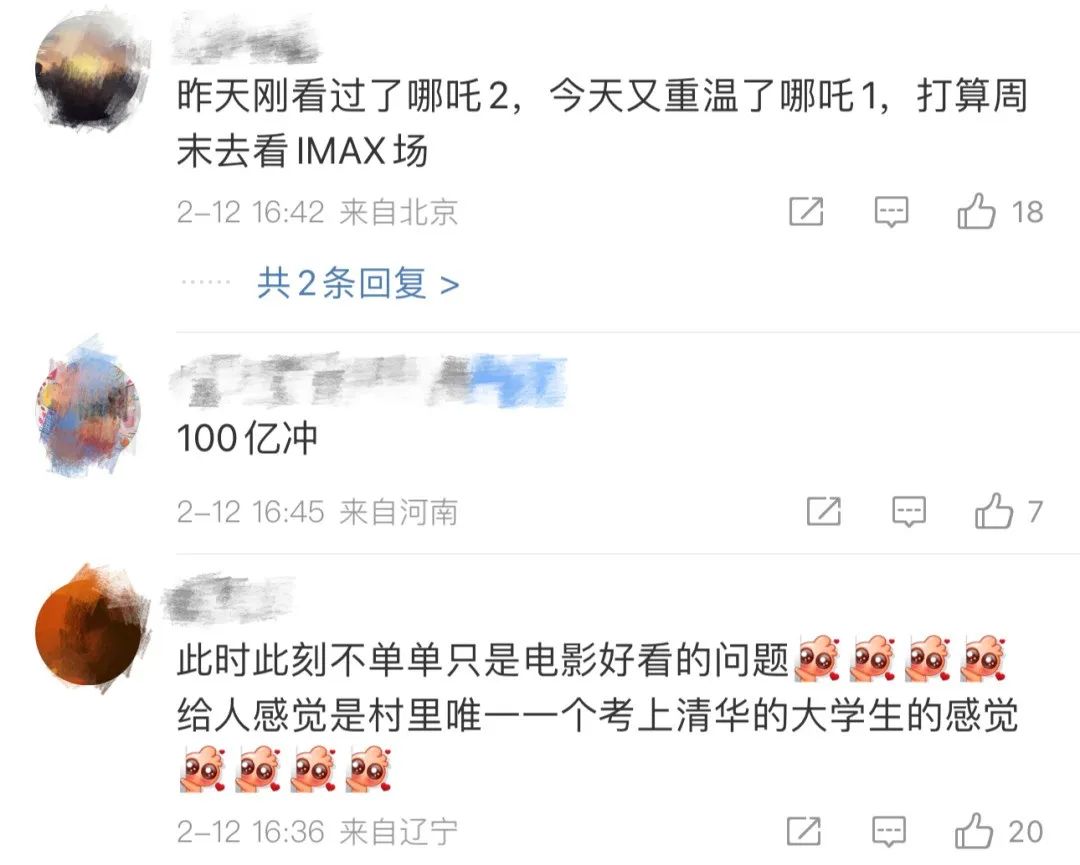Share the Beijing comment about Nezha 2
1080x865 pixels.
pyautogui.click(x=806, y=211)
